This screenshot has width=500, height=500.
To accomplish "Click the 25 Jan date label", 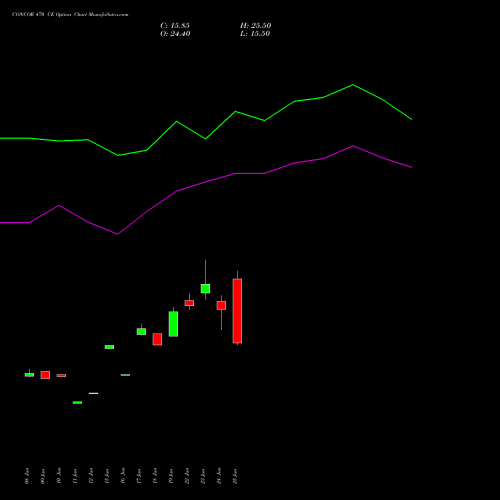I will point(235,476).
